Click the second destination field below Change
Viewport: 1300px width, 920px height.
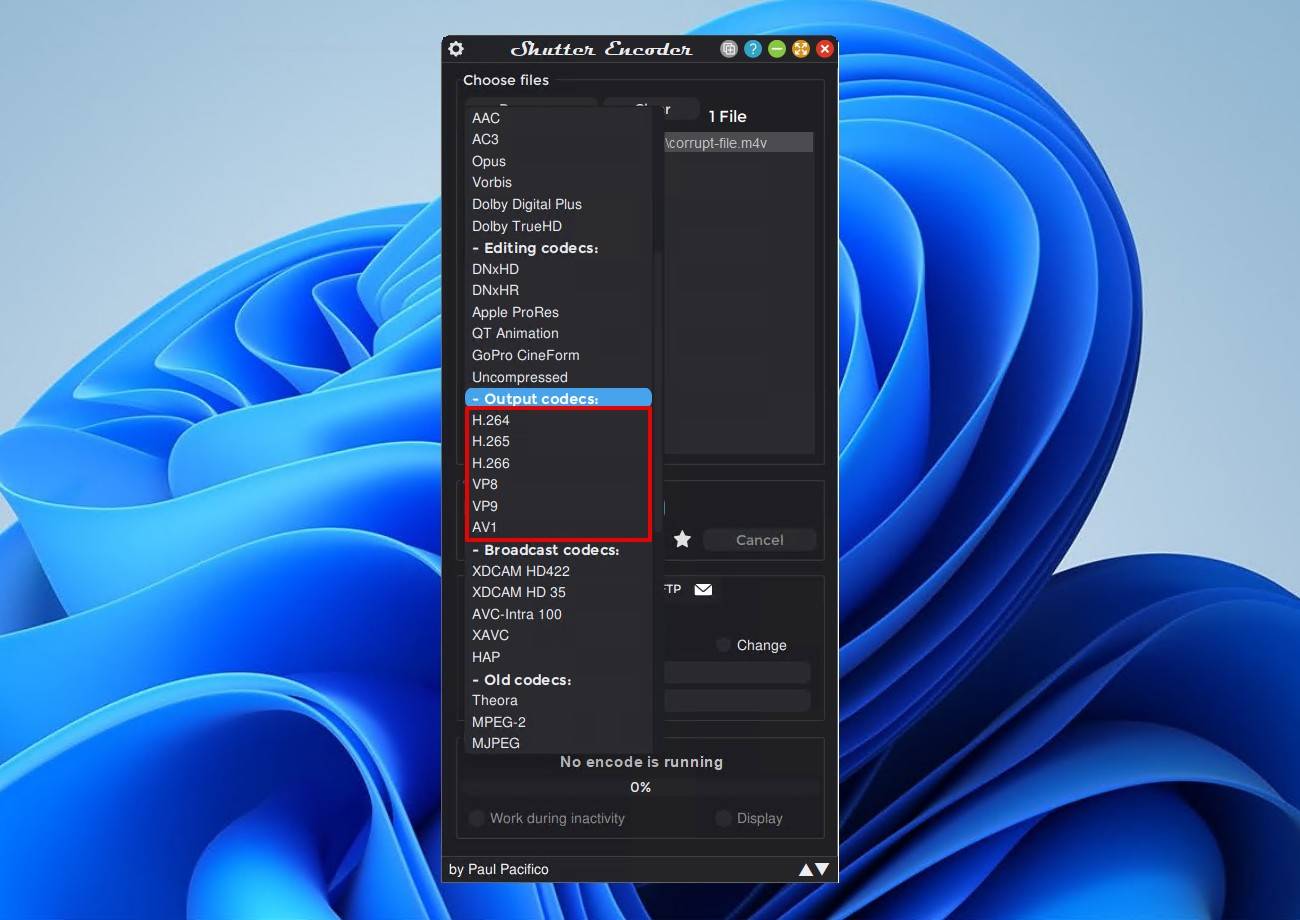click(x=736, y=700)
